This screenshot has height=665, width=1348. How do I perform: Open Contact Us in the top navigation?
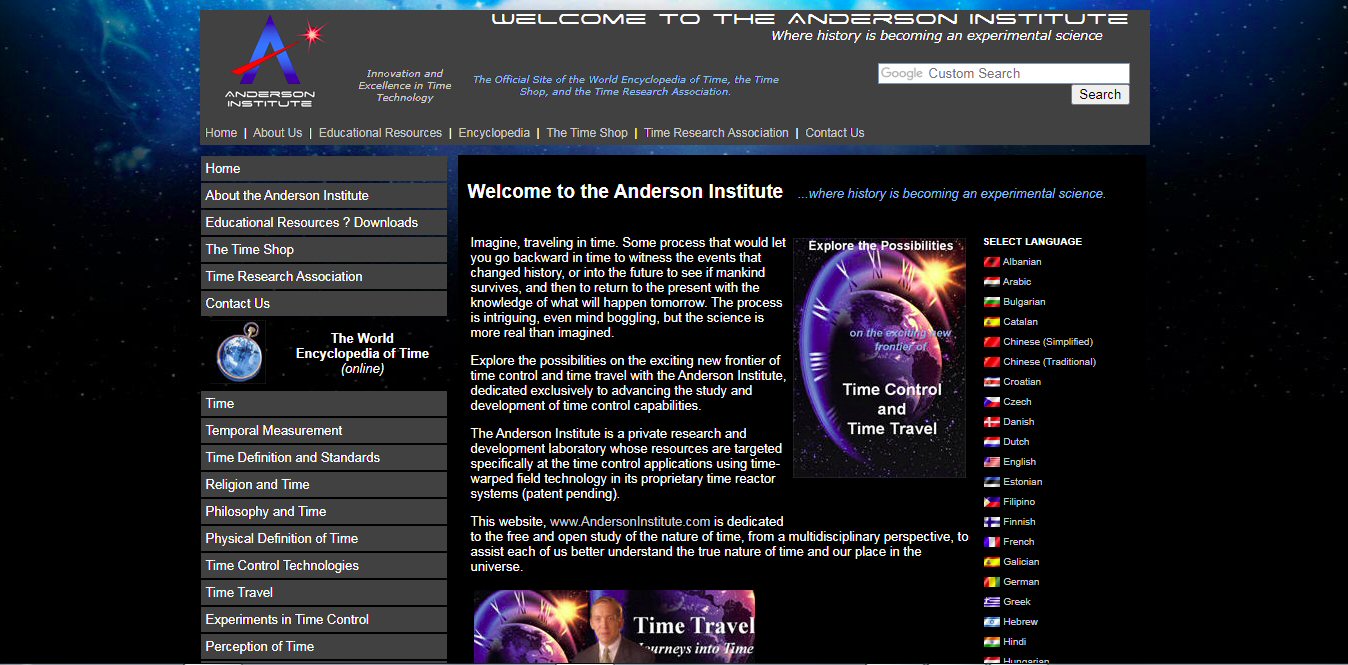coord(835,133)
